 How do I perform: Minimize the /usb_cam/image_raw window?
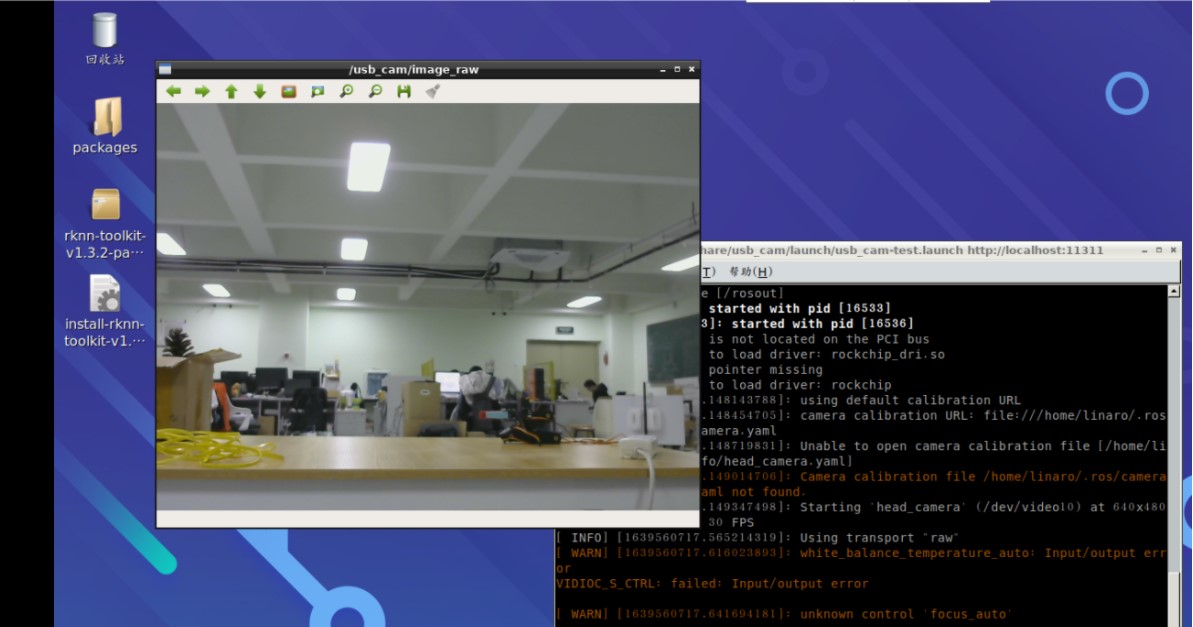(662, 69)
